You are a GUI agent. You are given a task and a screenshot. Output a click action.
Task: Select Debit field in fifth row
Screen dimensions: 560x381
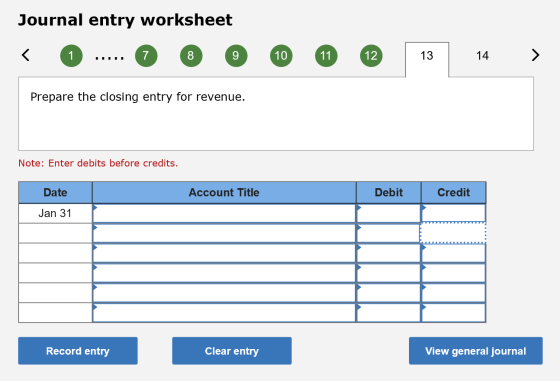tap(389, 293)
